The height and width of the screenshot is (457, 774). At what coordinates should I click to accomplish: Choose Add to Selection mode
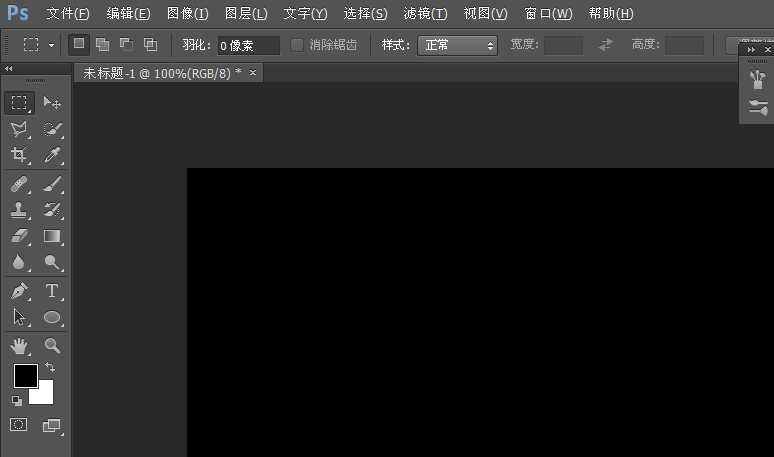pos(103,45)
